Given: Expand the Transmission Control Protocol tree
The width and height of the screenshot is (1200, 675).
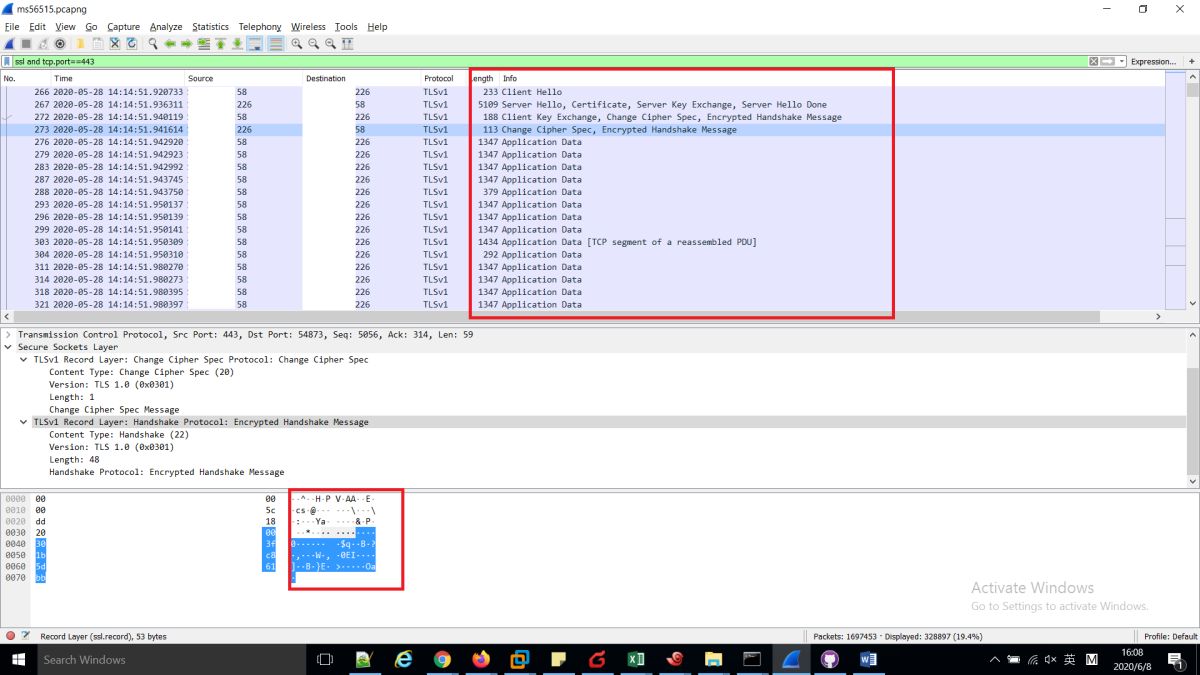Looking at the screenshot, I should [9, 335].
